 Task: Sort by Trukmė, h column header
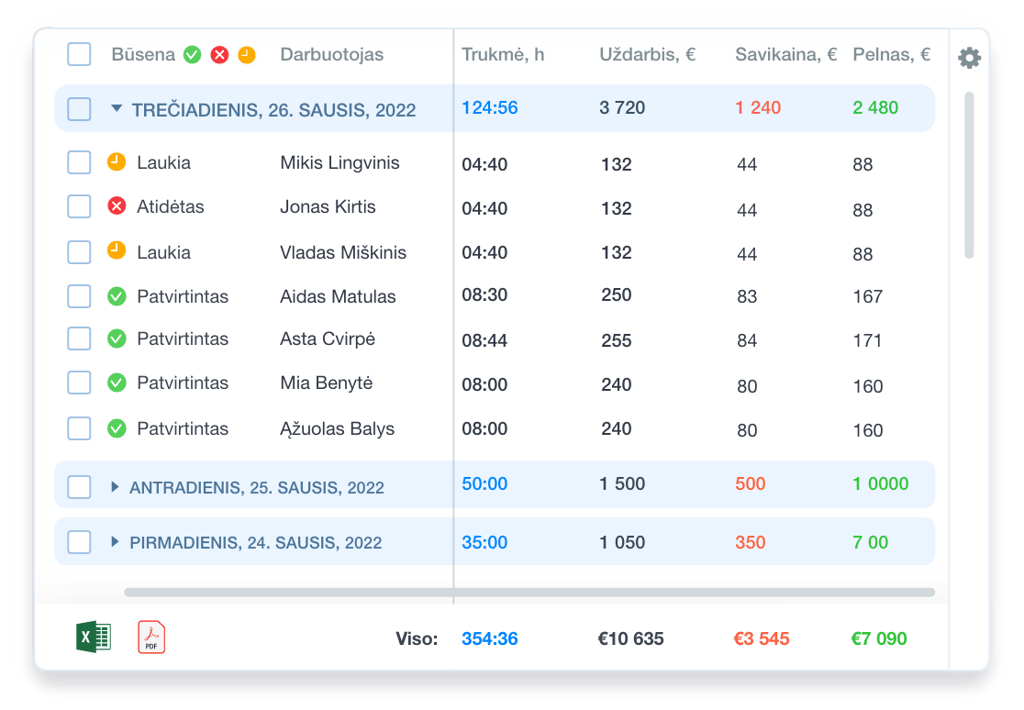tap(503, 55)
